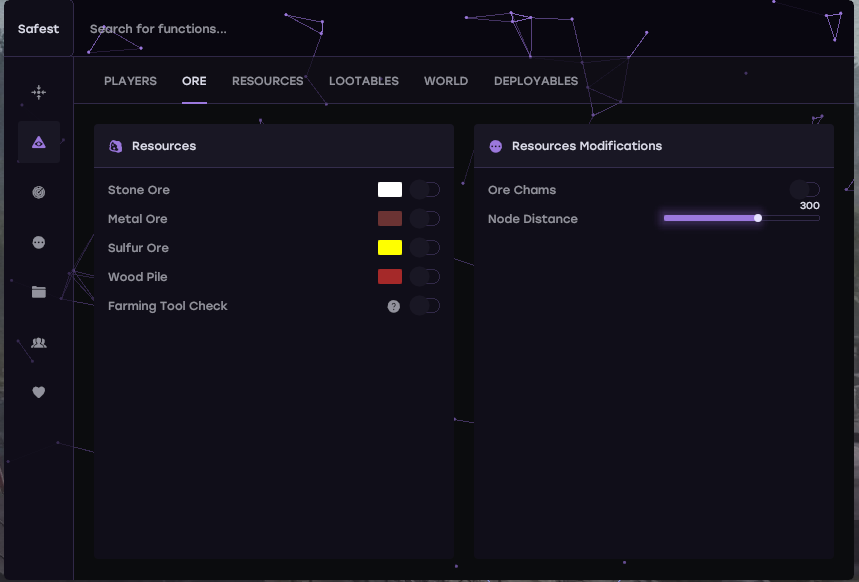Enable the Stone Ore toggle
Viewport: 859px width, 582px height.
pyautogui.click(x=425, y=190)
